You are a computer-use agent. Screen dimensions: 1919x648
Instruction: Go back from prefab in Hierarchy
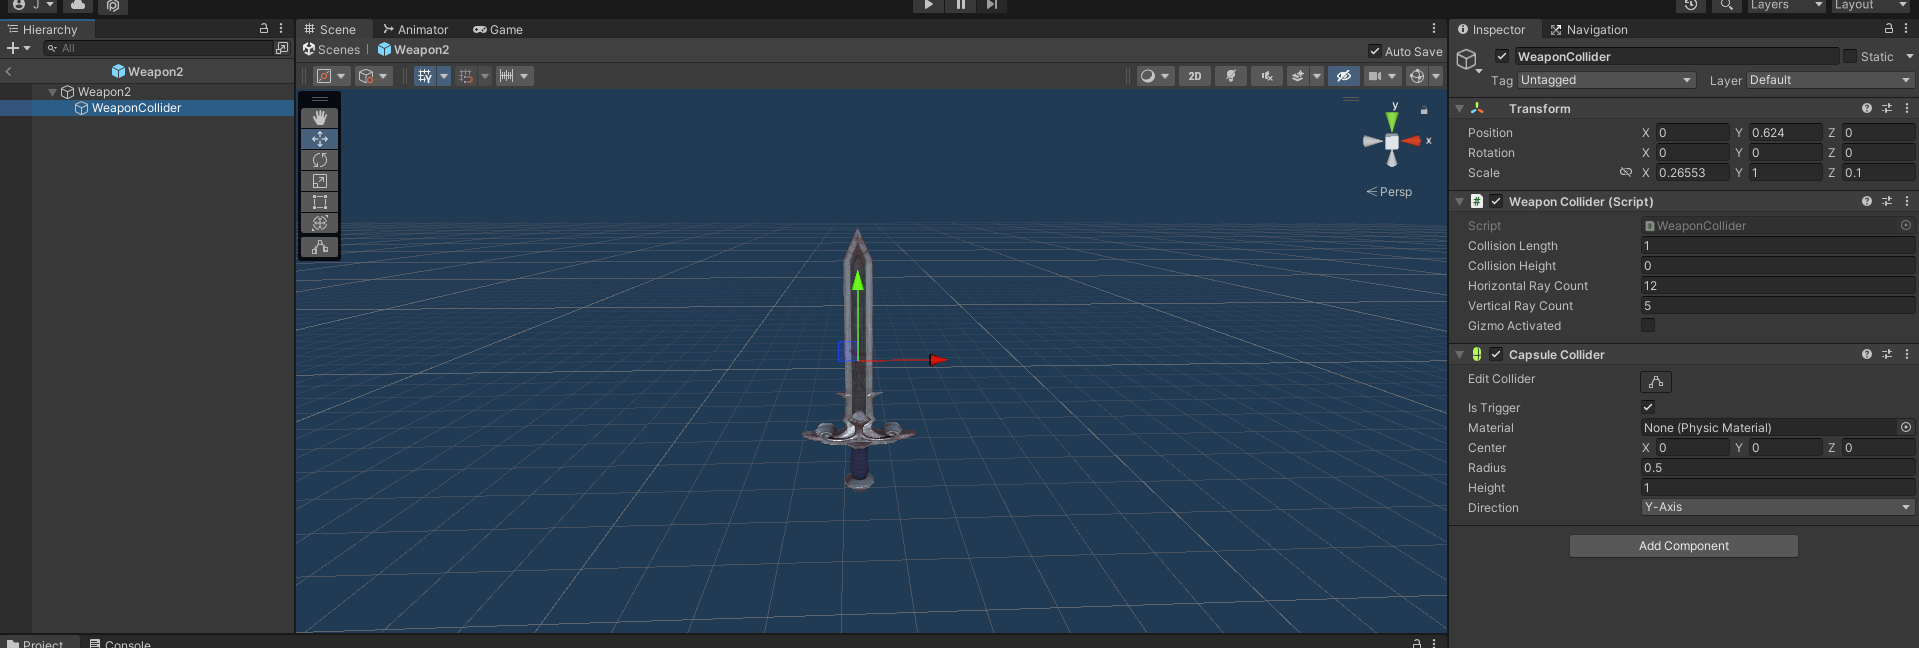[x=9, y=71]
